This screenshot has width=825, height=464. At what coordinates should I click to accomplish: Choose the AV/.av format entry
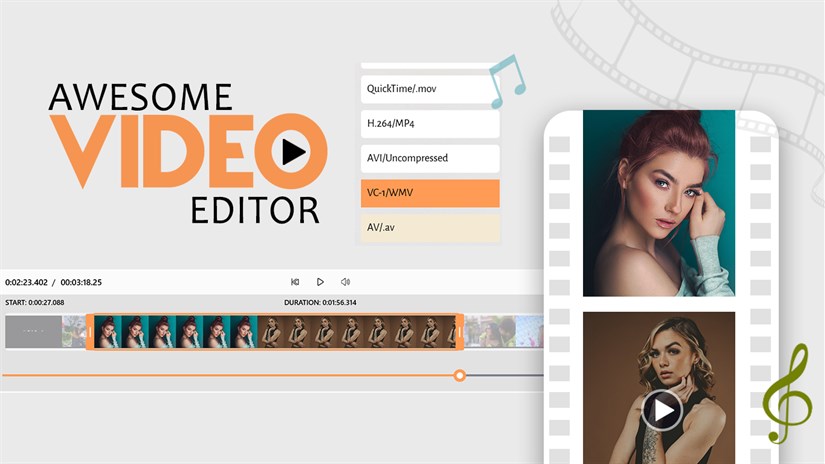click(430, 228)
